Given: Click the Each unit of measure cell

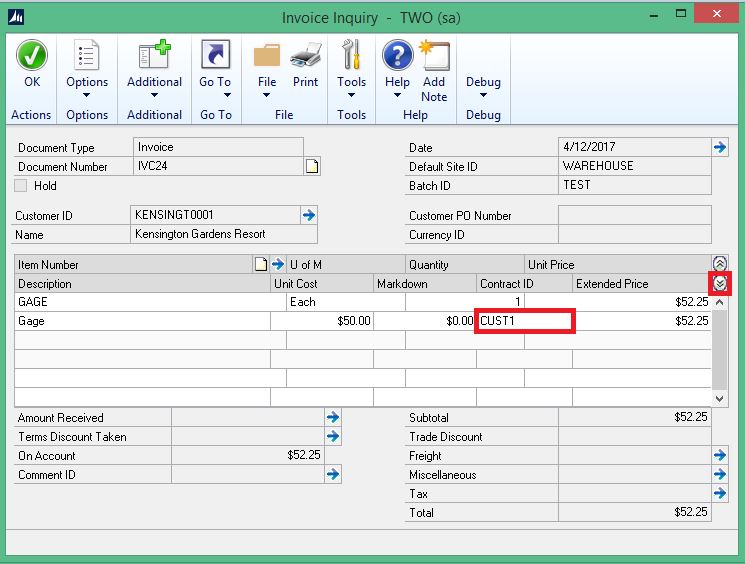Looking at the screenshot, I should [346, 302].
